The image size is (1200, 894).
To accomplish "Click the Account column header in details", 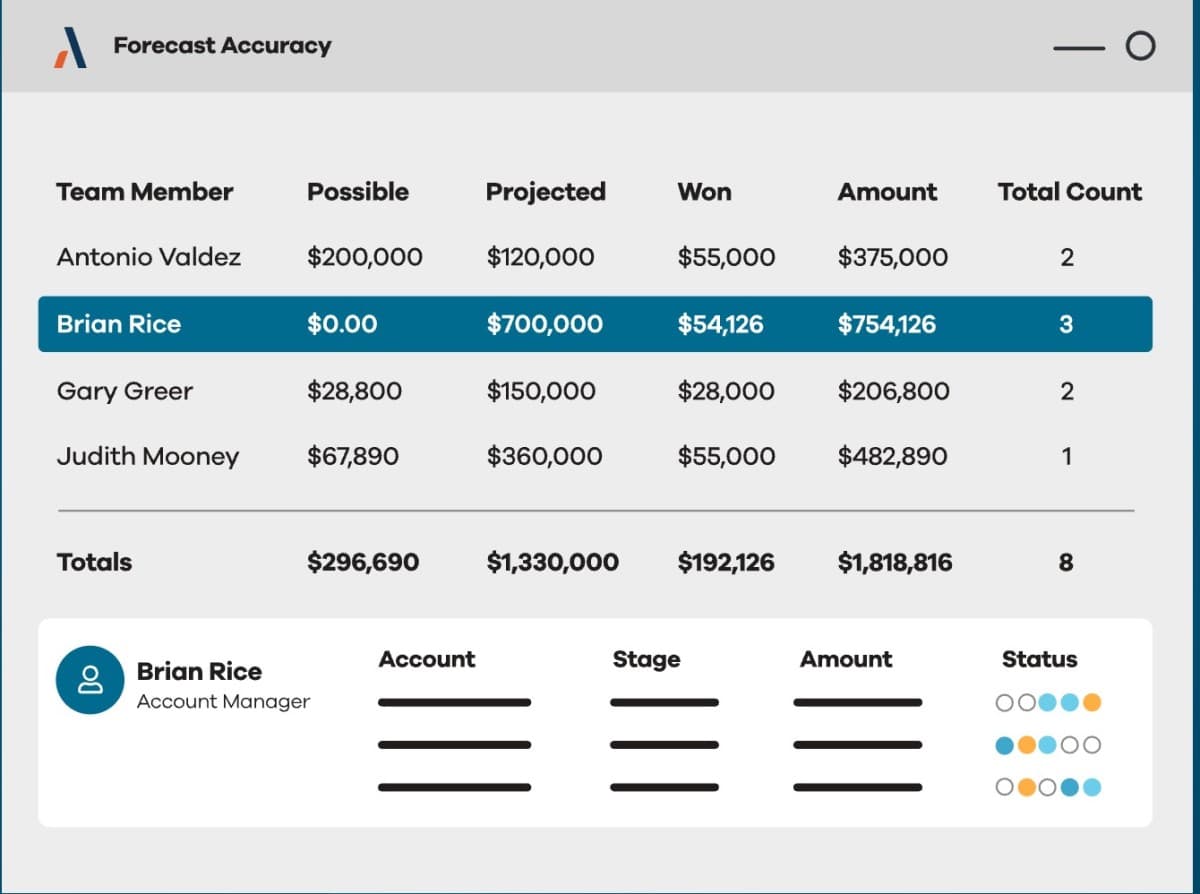I will pos(427,659).
